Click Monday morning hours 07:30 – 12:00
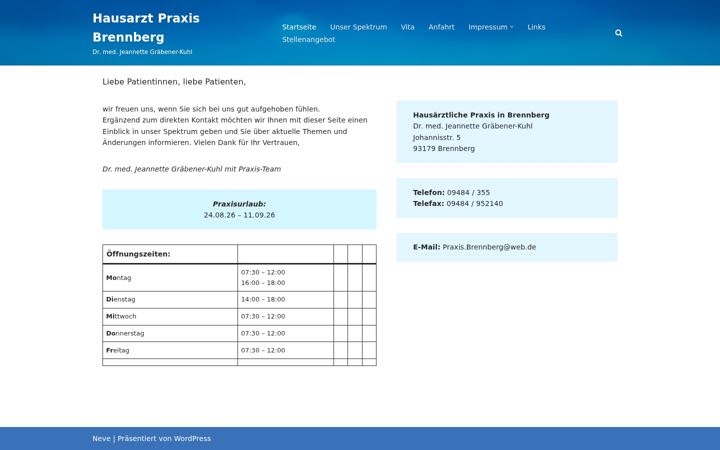Image resolution: width=720 pixels, height=450 pixels. pos(263,272)
